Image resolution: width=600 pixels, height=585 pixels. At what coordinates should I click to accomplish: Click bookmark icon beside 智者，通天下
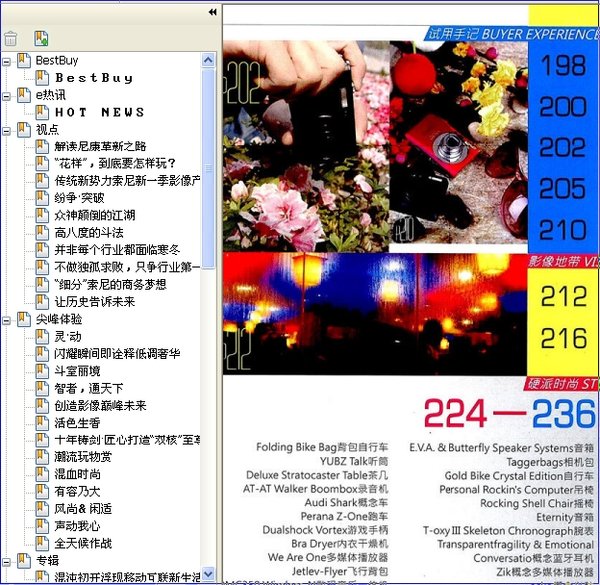pyautogui.click(x=42, y=389)
